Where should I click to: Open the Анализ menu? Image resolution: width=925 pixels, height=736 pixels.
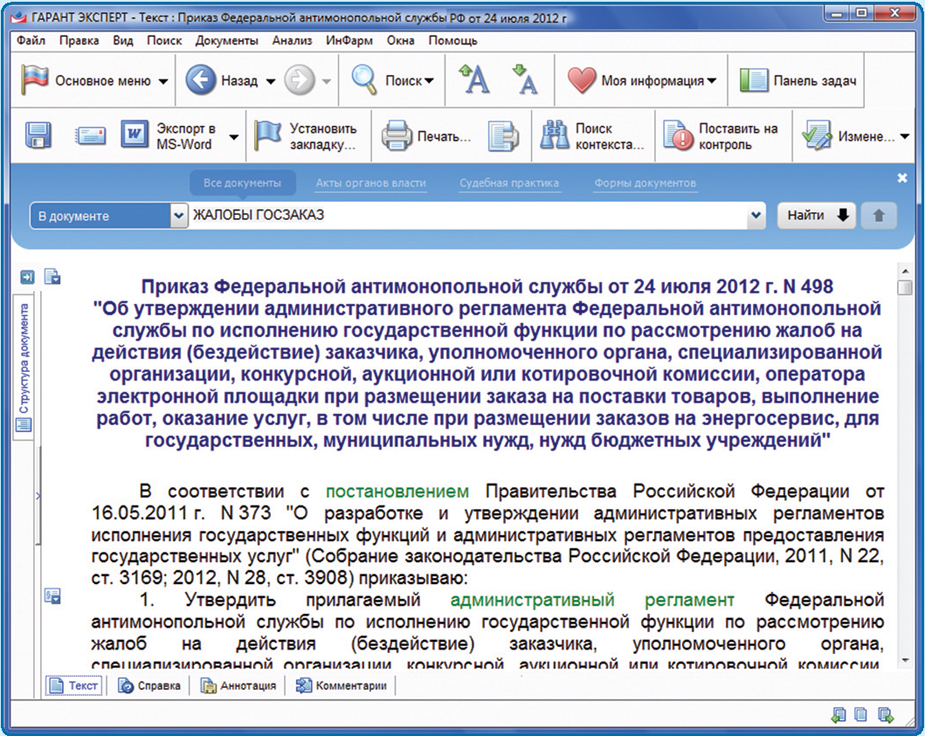pyautogui.click(x=291, y=41)
